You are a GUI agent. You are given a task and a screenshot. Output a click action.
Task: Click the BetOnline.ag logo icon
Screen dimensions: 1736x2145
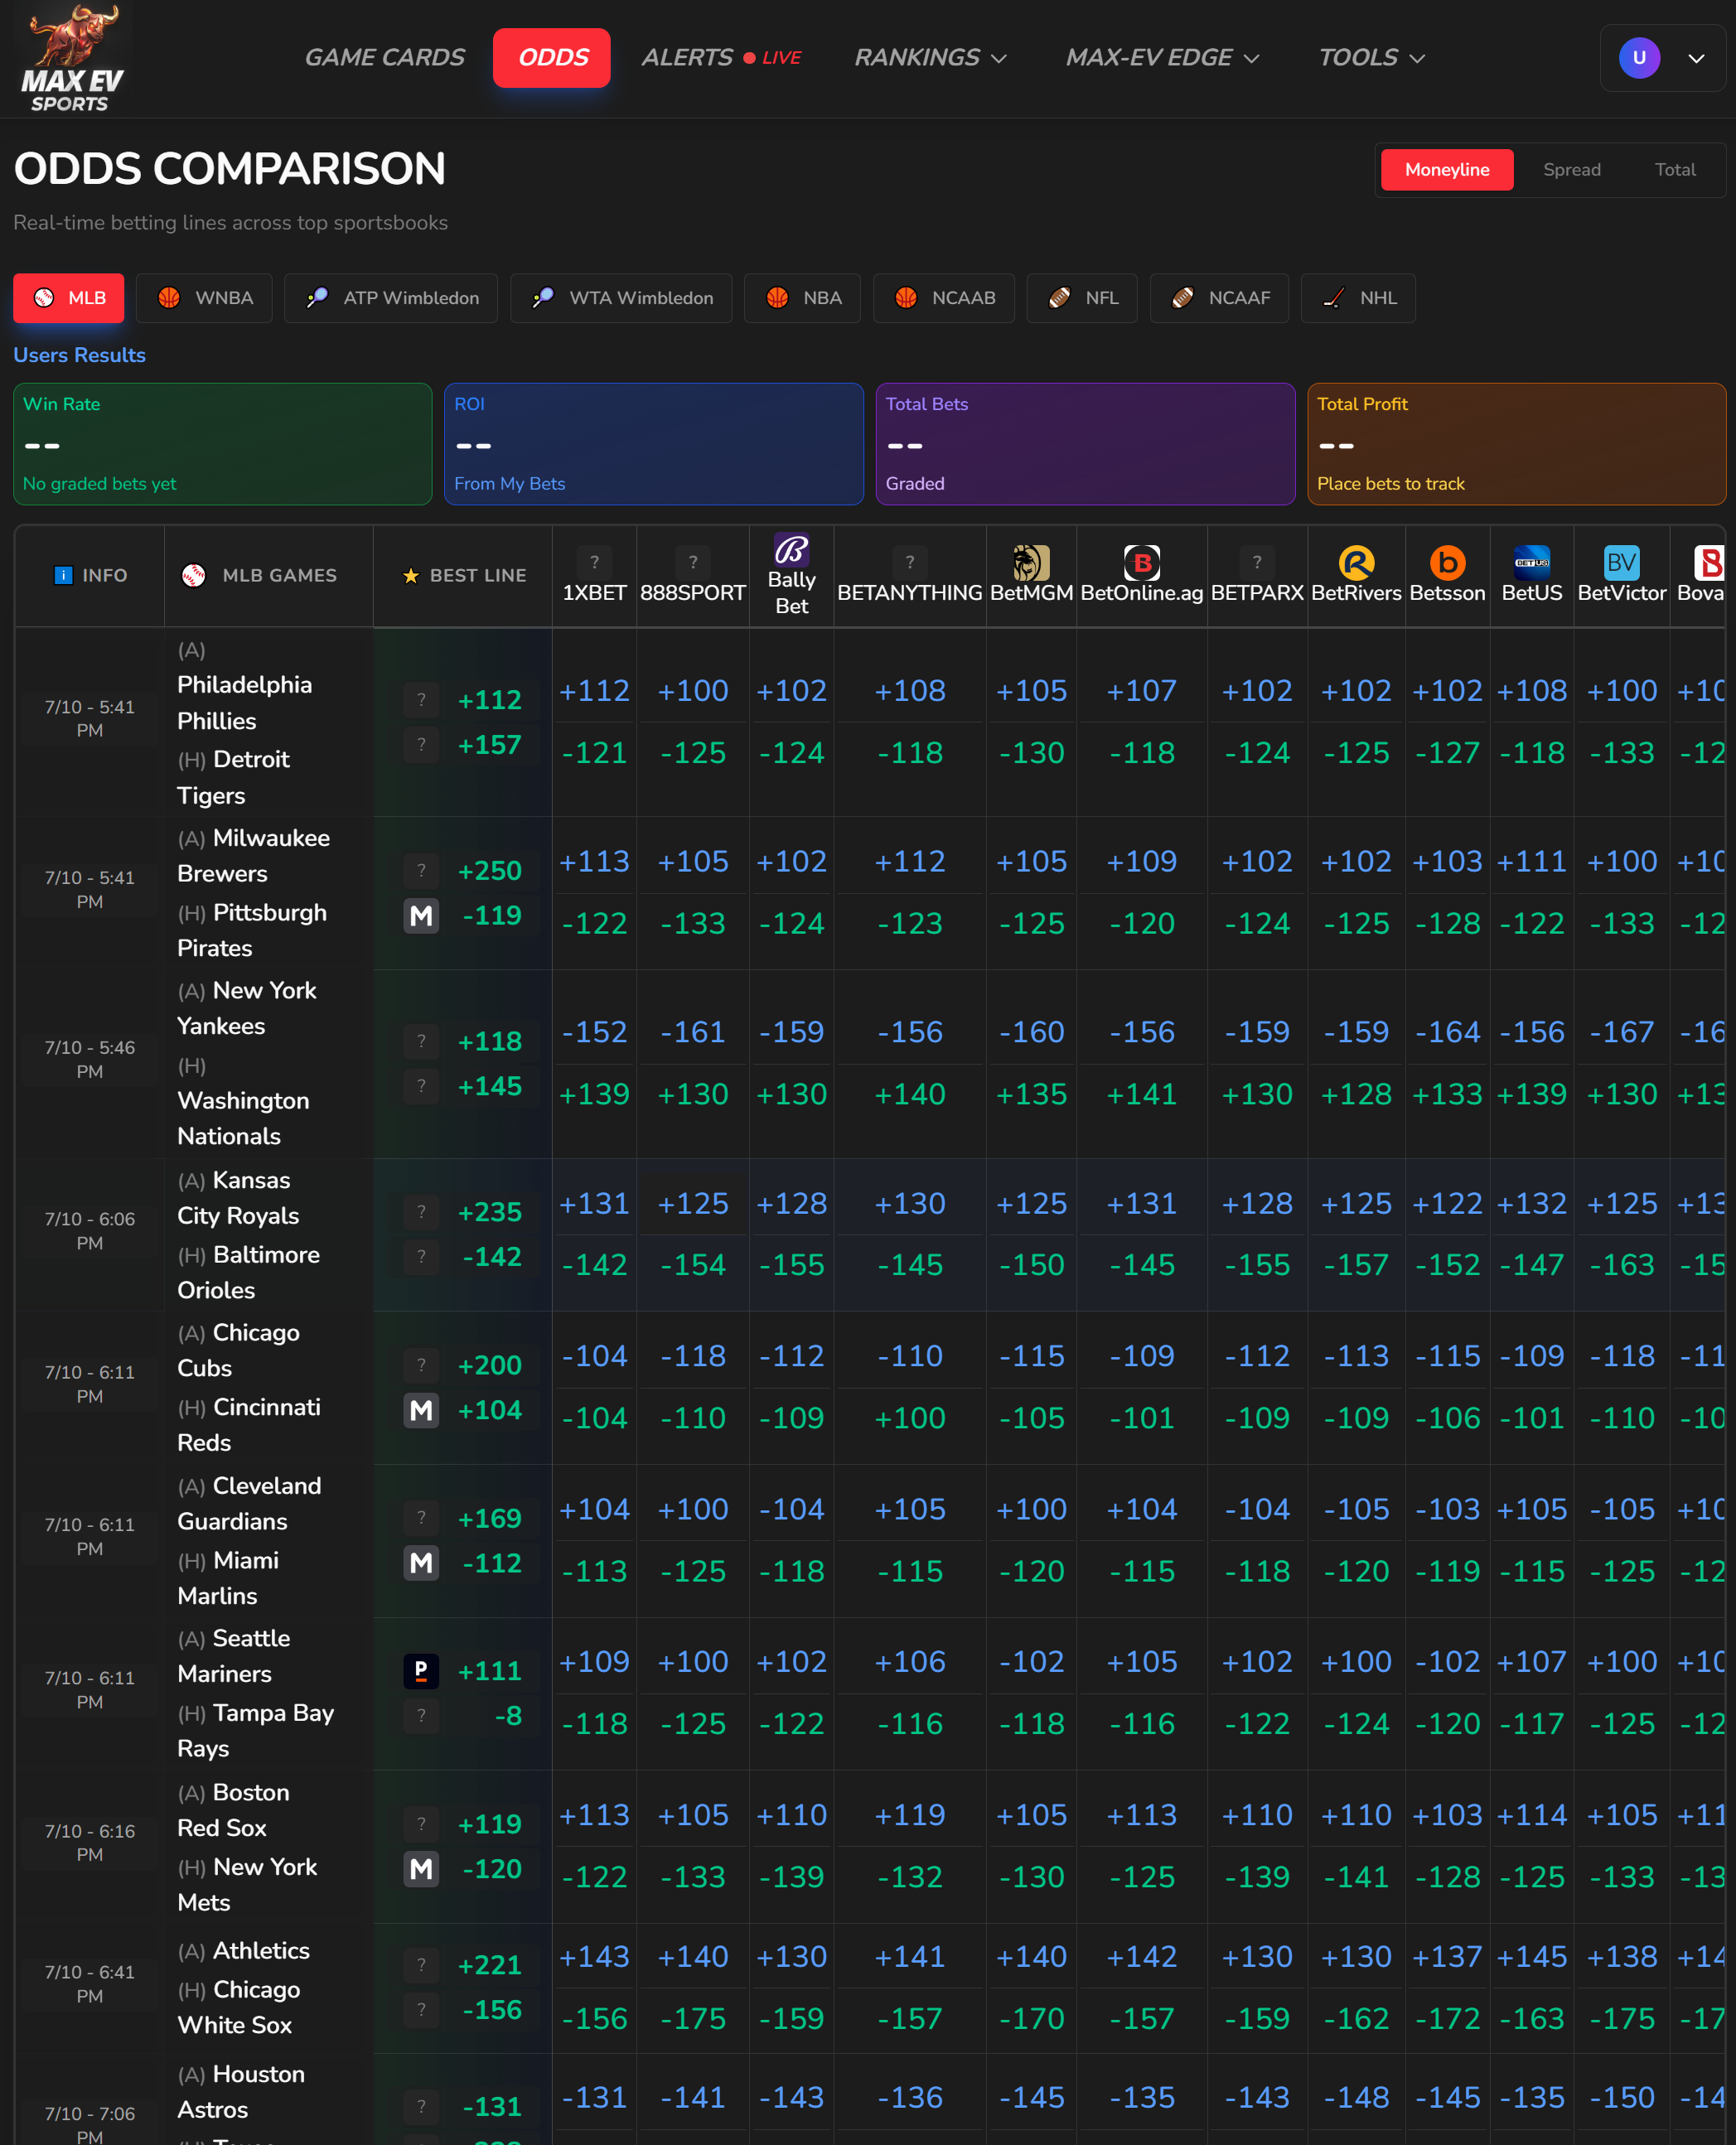1142,562
